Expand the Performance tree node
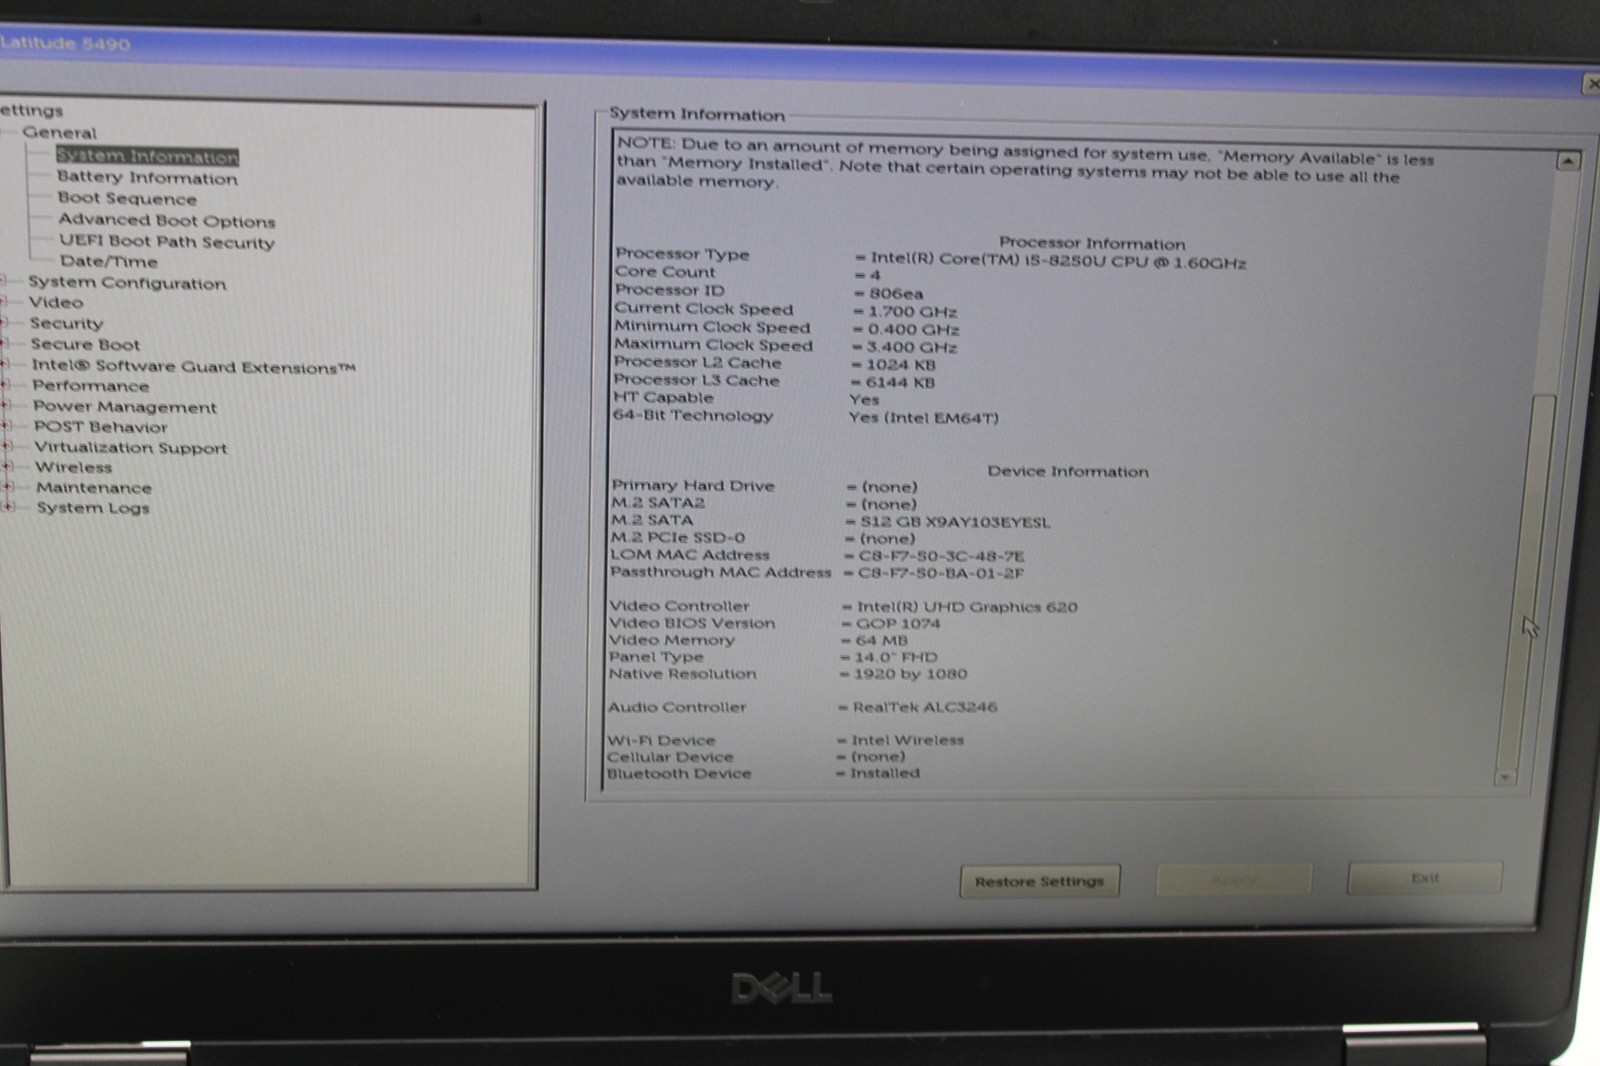This screenshot has height=1066, width=1600. 5,385
